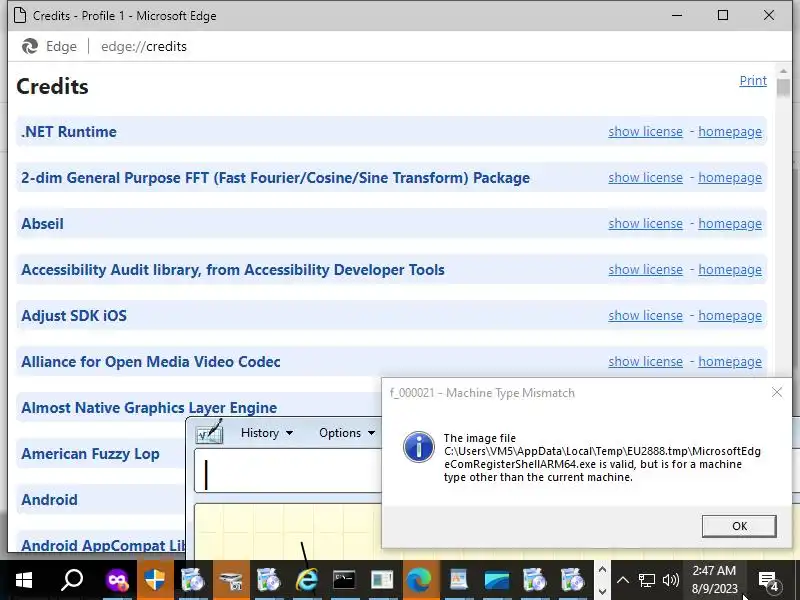This screenshot has height=600, width=800.
Task: Click the taskbar overflow down arrow
Action: [x=602, y=591]
